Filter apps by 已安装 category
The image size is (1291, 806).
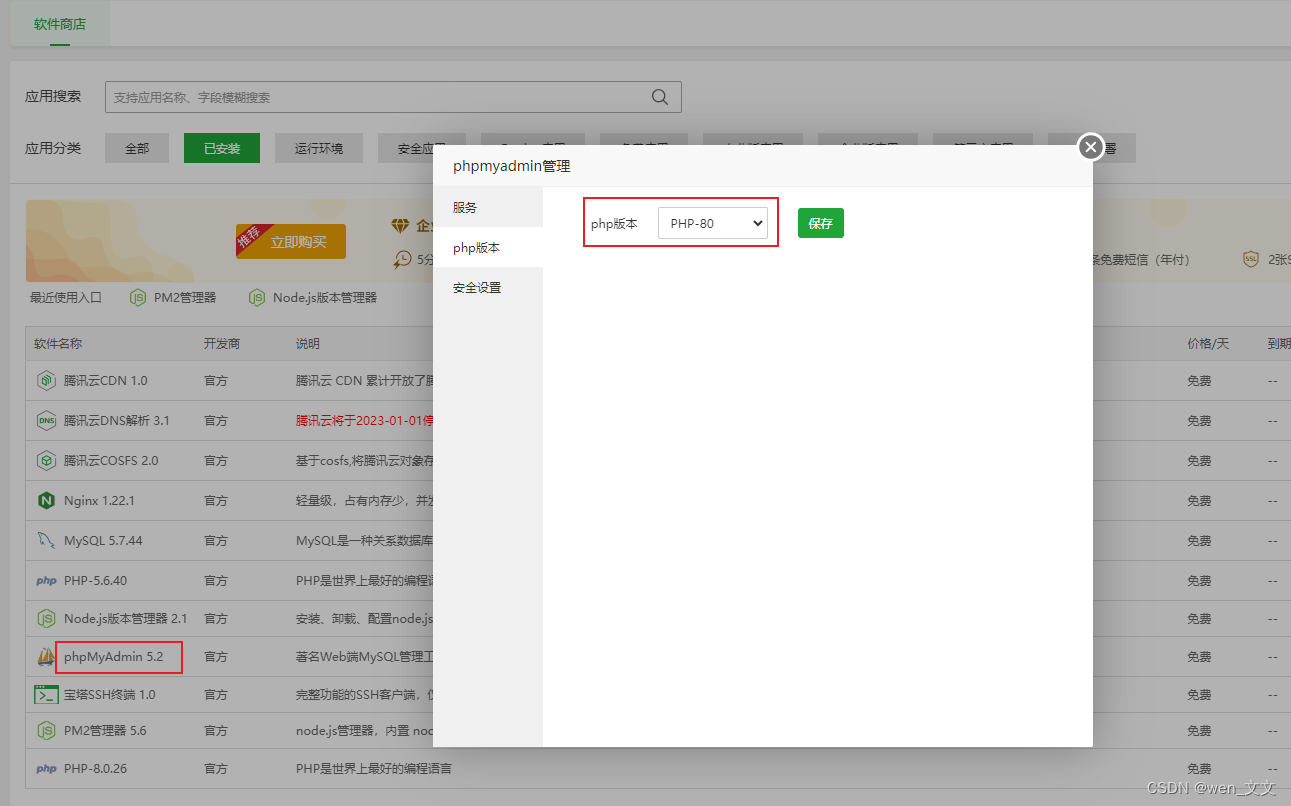(222, 148)
